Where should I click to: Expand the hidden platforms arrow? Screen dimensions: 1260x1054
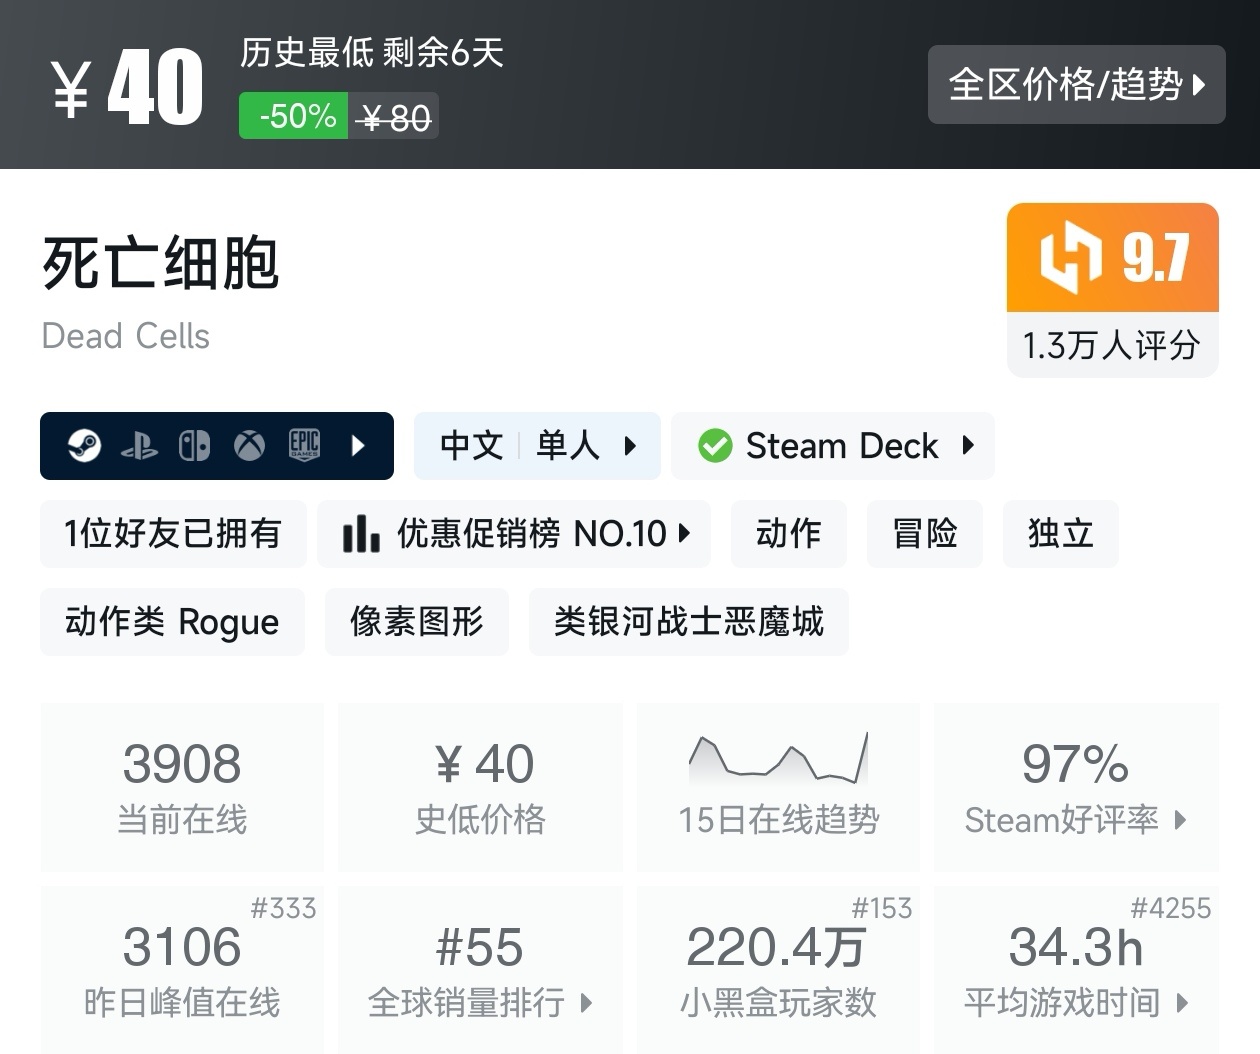358,446
